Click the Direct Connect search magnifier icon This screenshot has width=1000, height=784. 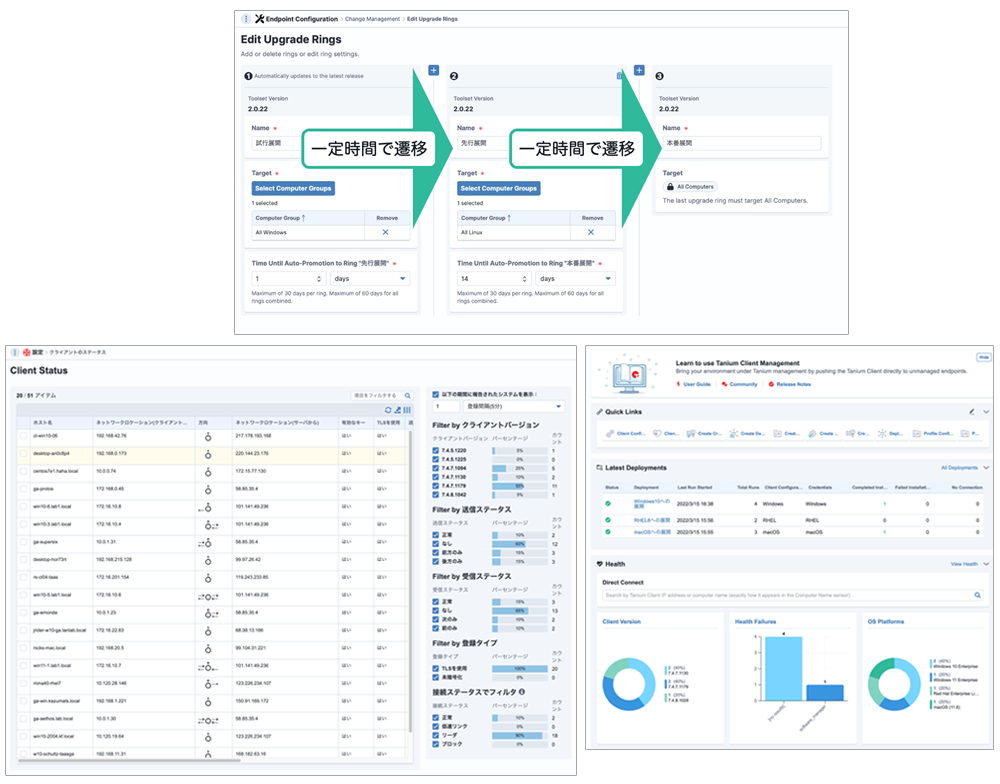pyautogui.click(x=978, y=595)
